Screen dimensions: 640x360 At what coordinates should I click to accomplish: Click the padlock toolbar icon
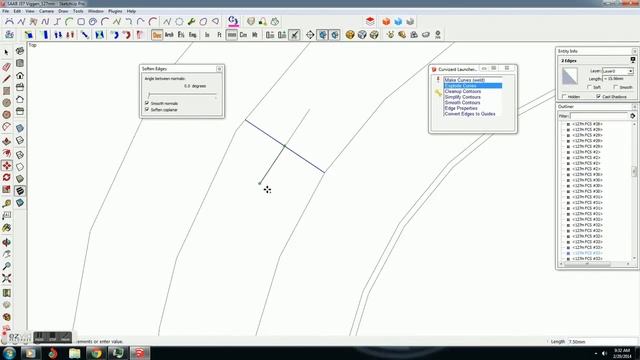pyautogui.click(x=262, y=21)
